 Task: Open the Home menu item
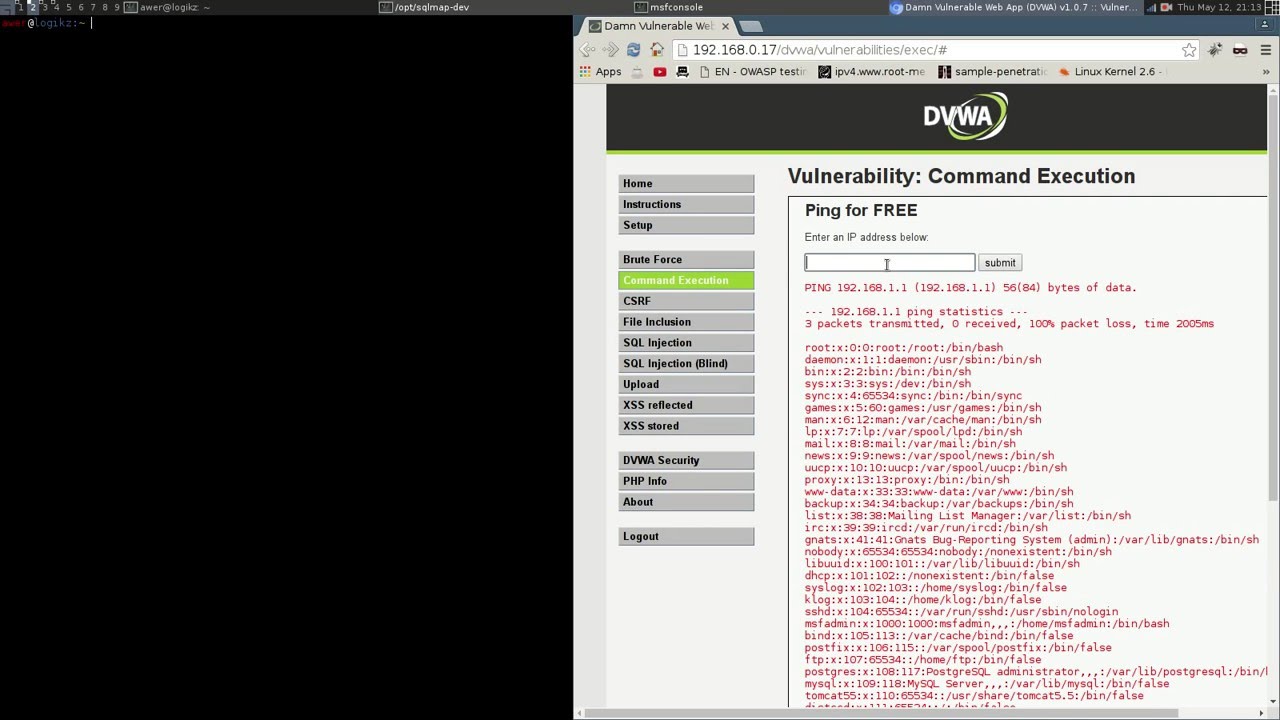coord(686,184)
